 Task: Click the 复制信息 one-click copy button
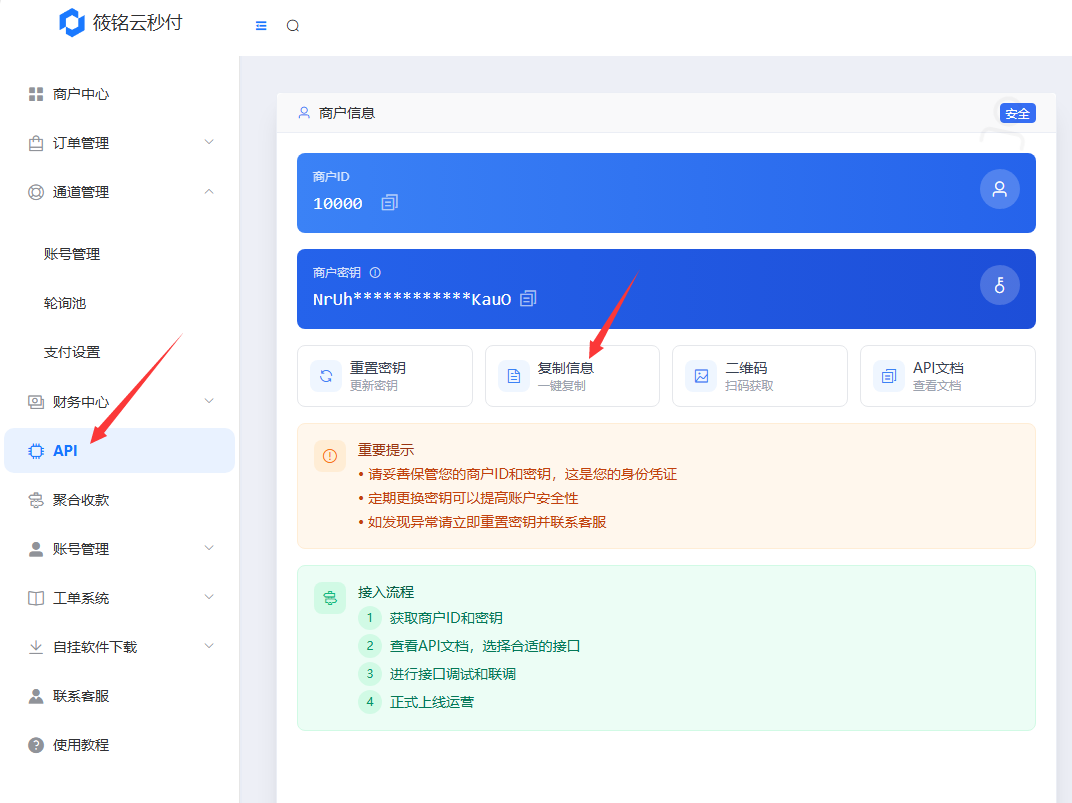[572, 376]
